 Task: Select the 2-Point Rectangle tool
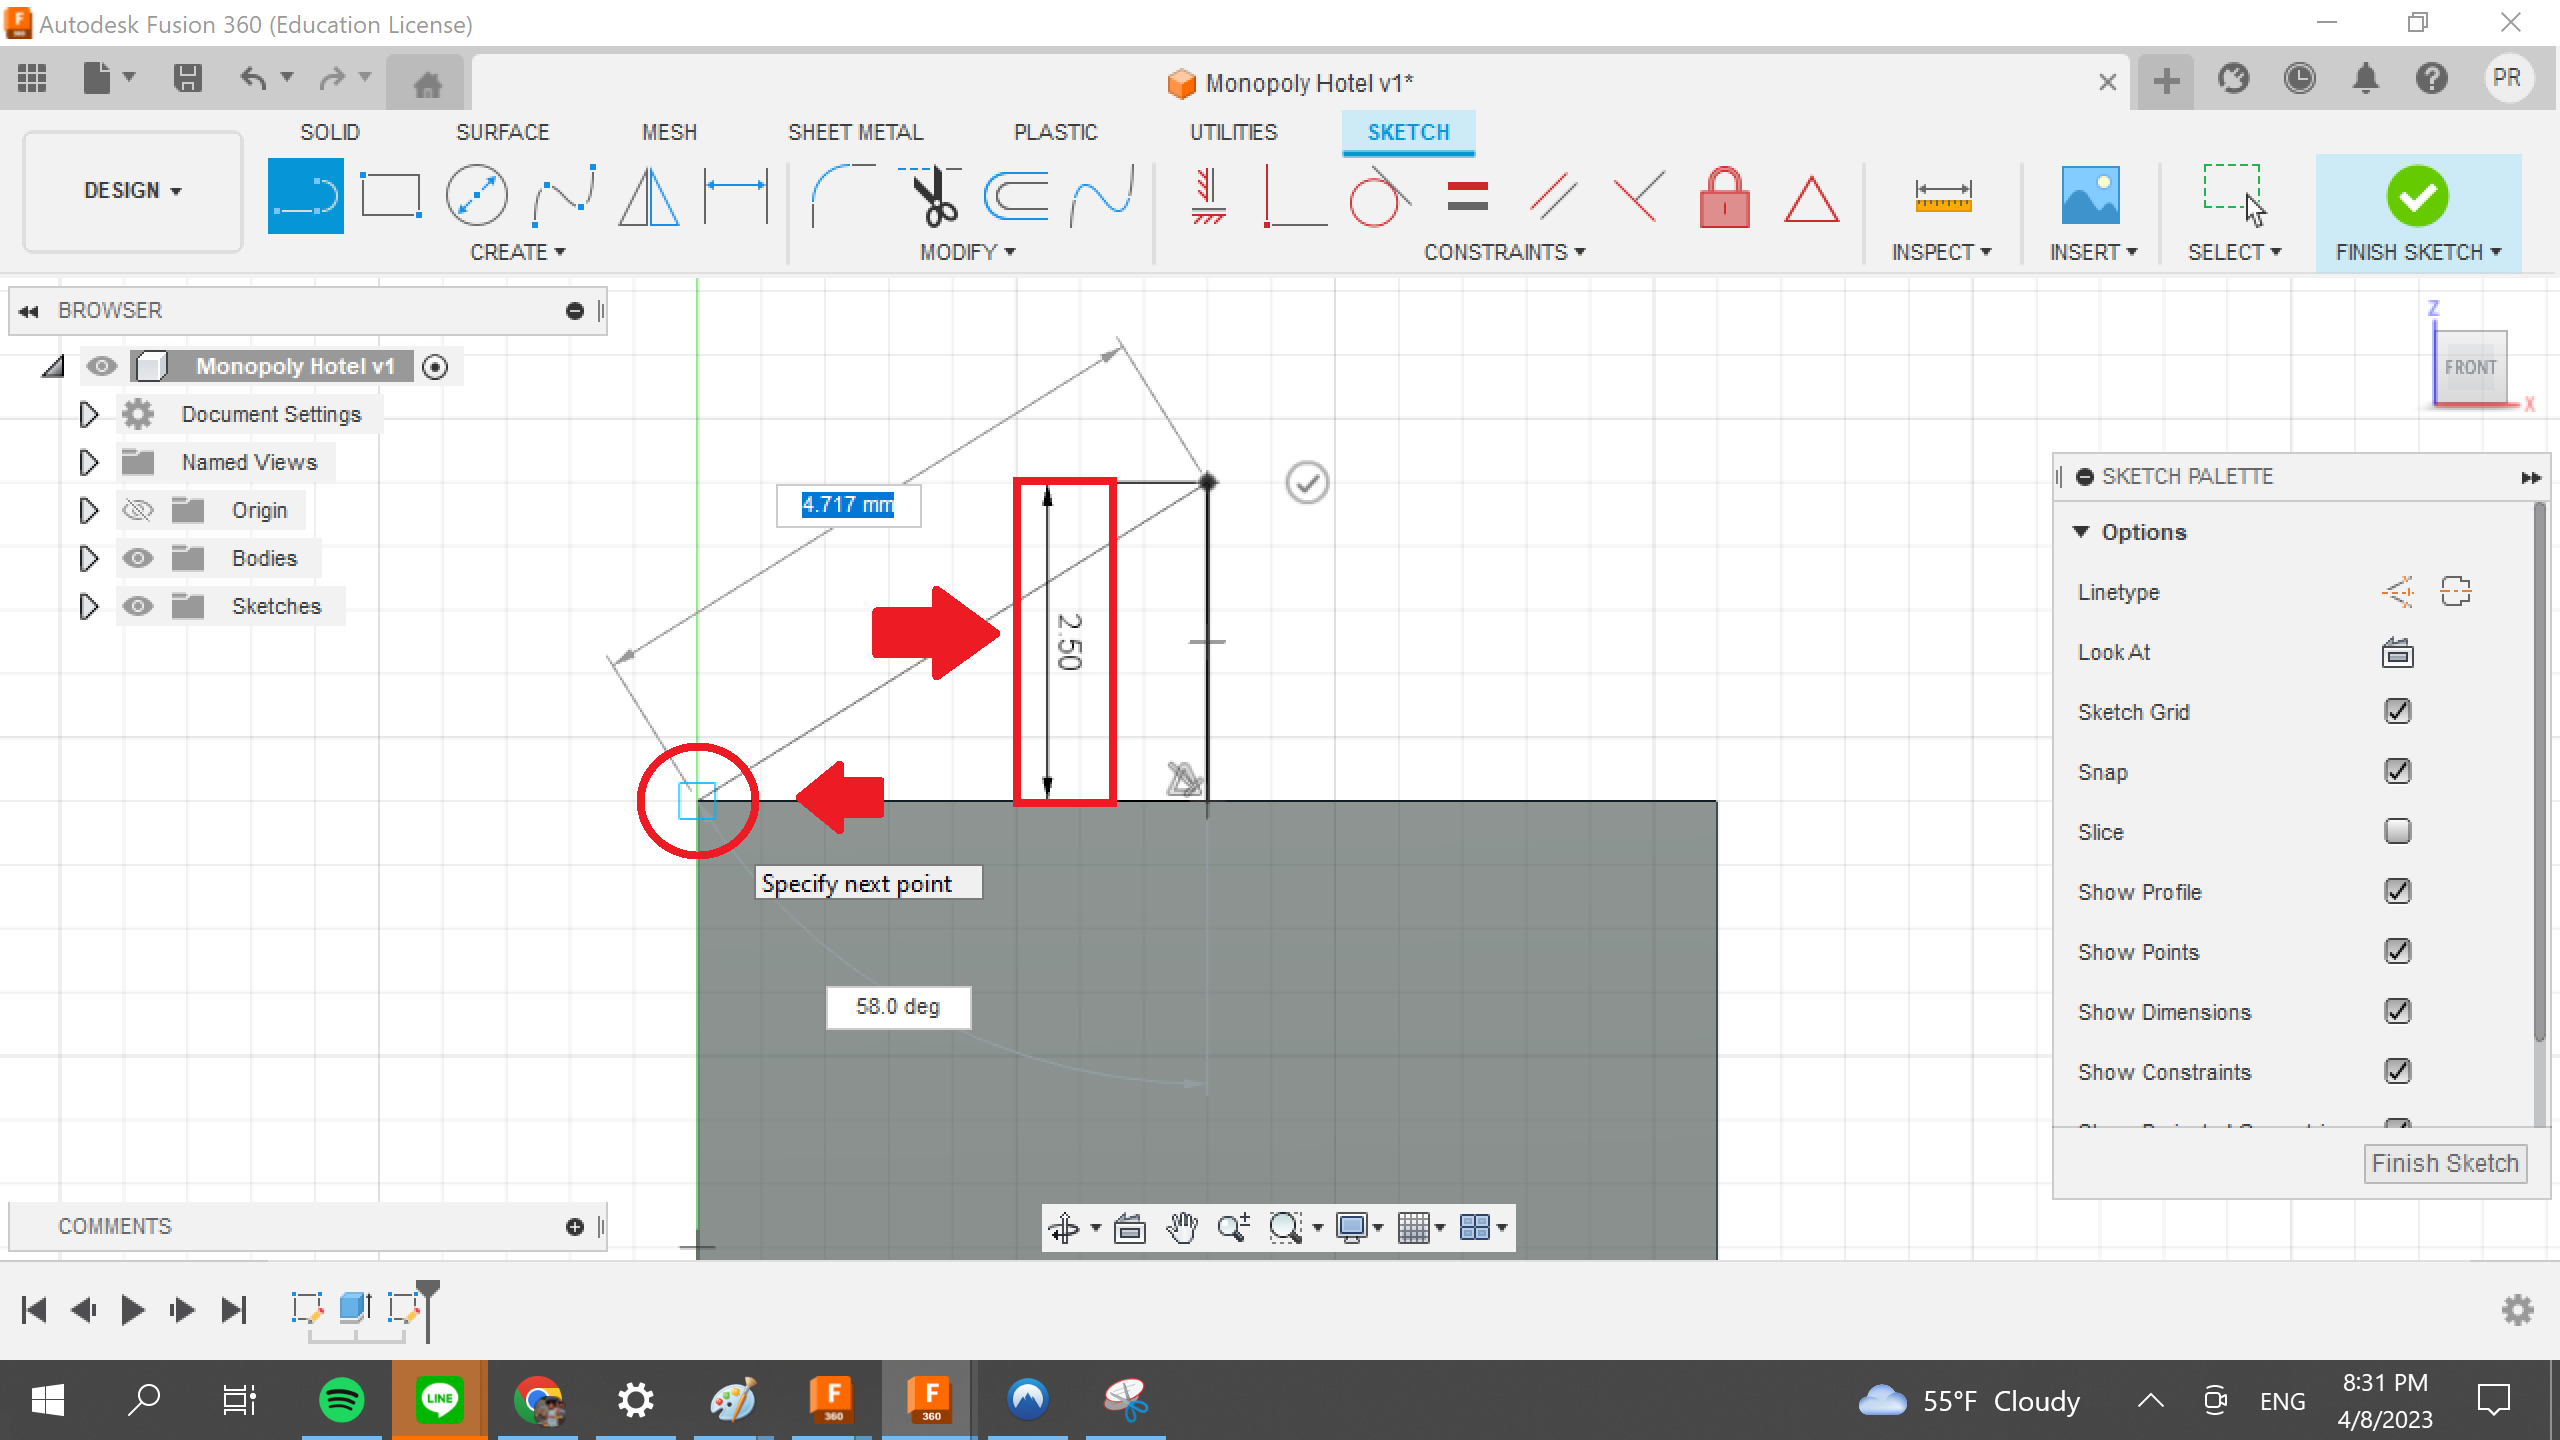click(390, 195)
